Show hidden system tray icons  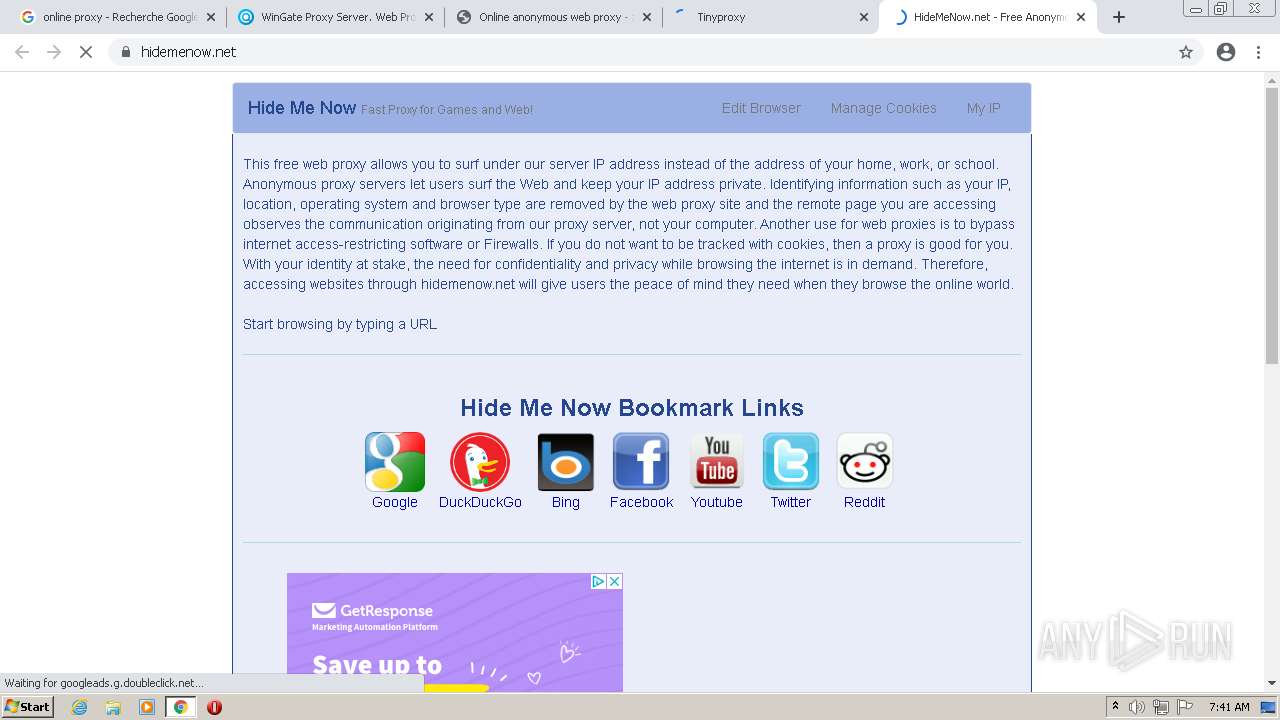[1115, 707]
